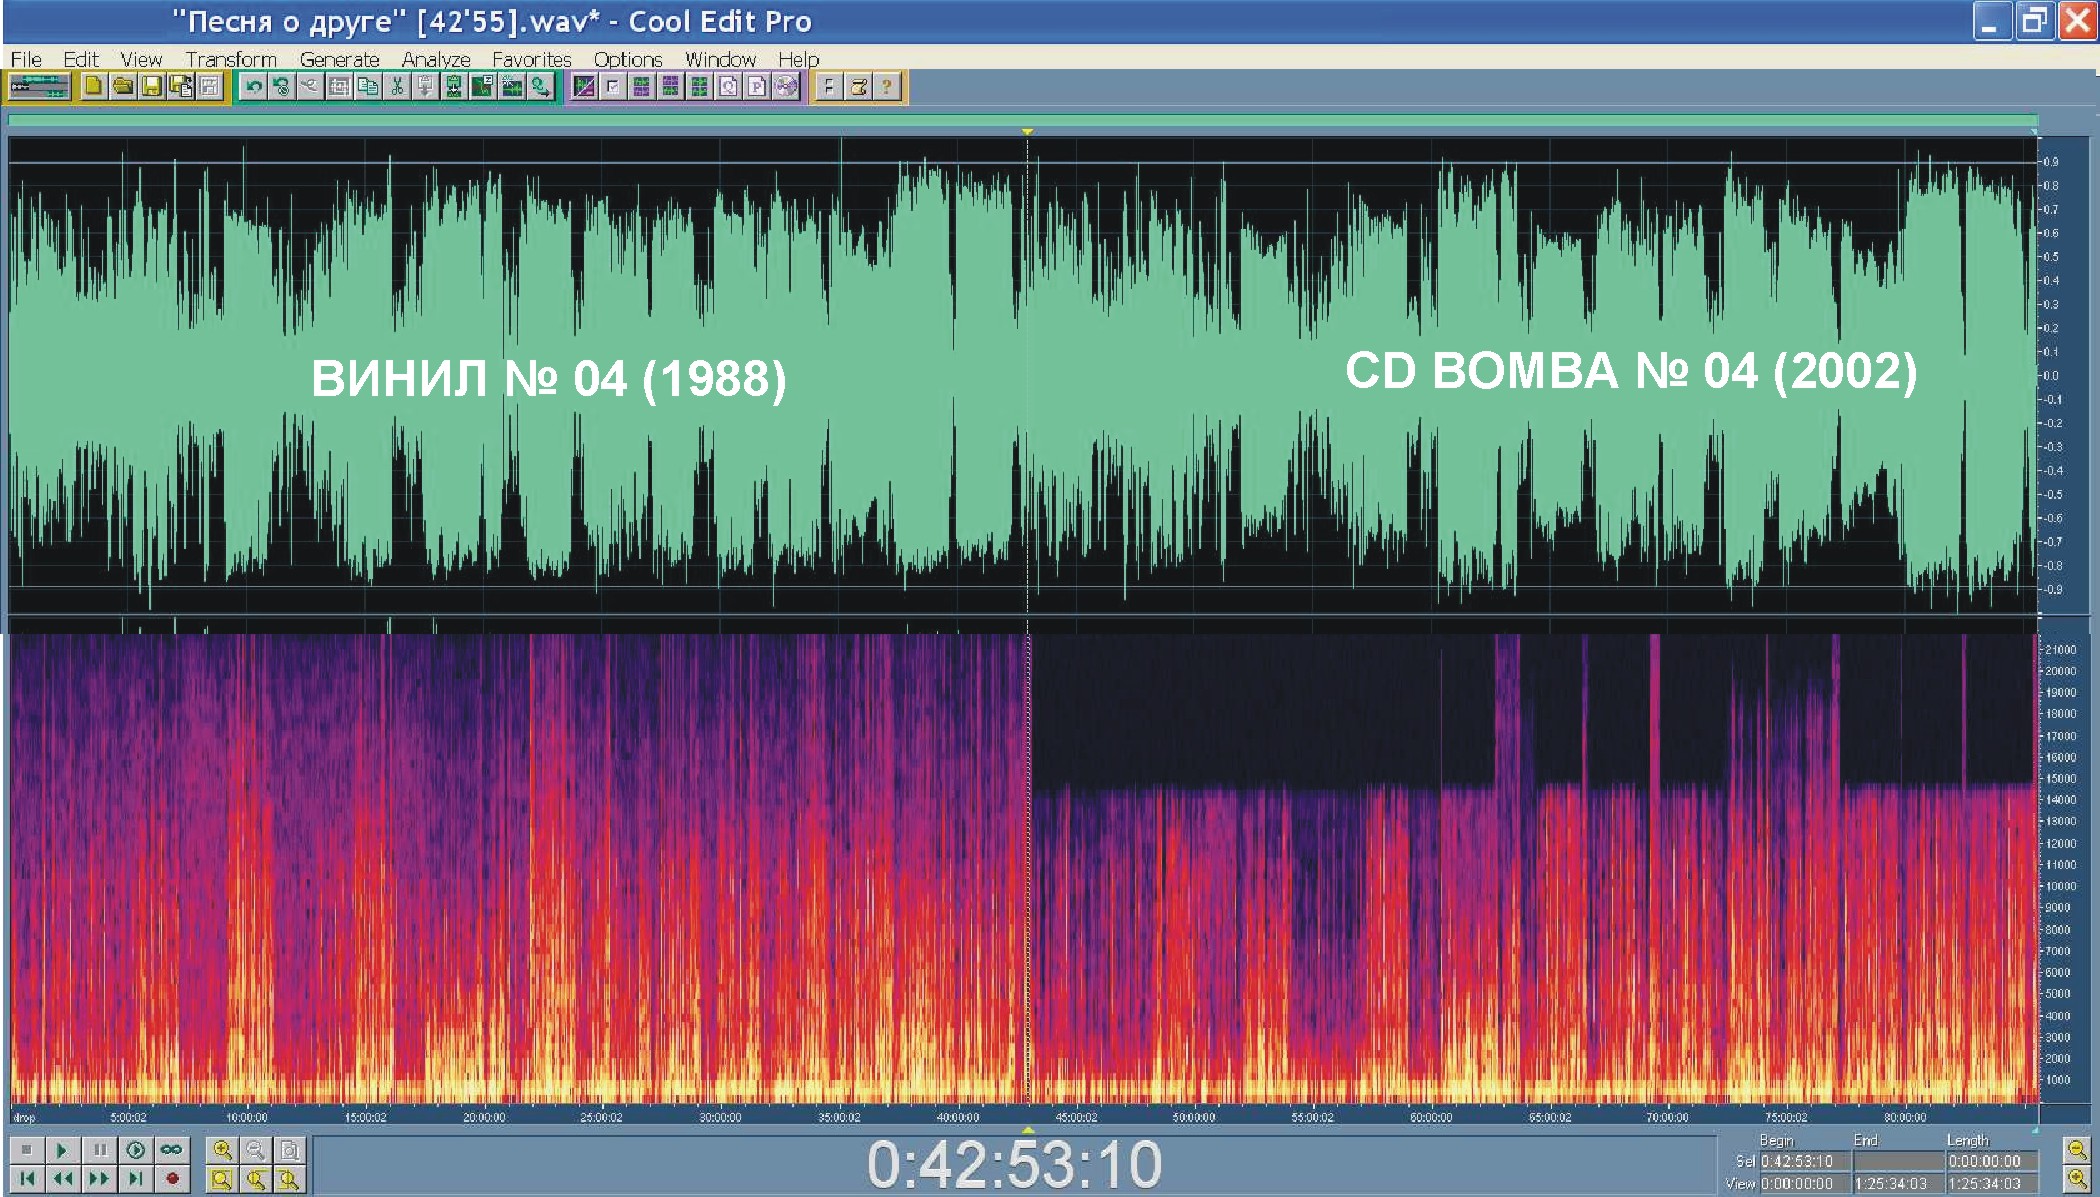Click the Copy toolbar icon
2100x1197 pixels.
368,87
